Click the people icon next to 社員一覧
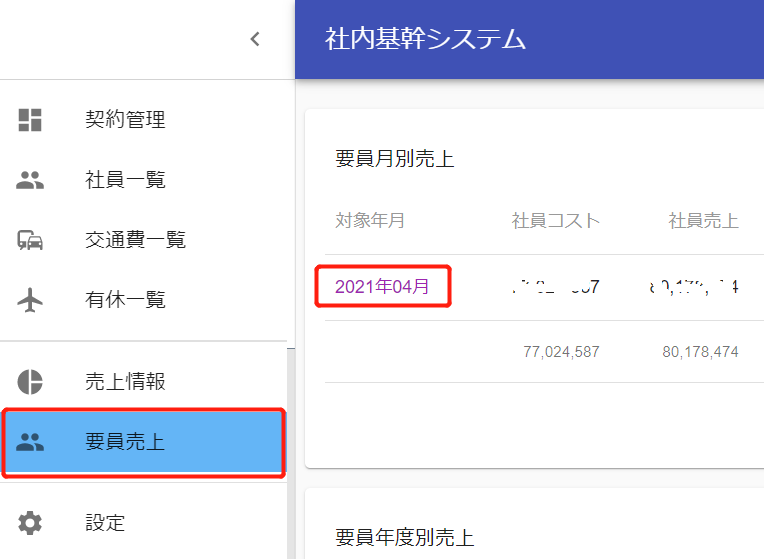764x559 pixels. (x=31, y=181)
